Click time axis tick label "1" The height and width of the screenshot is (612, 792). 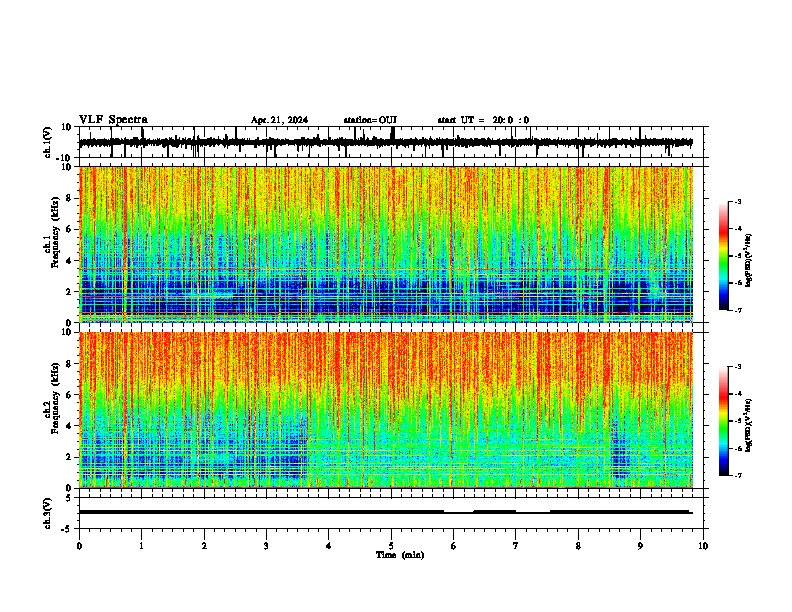tap(141, 546)
